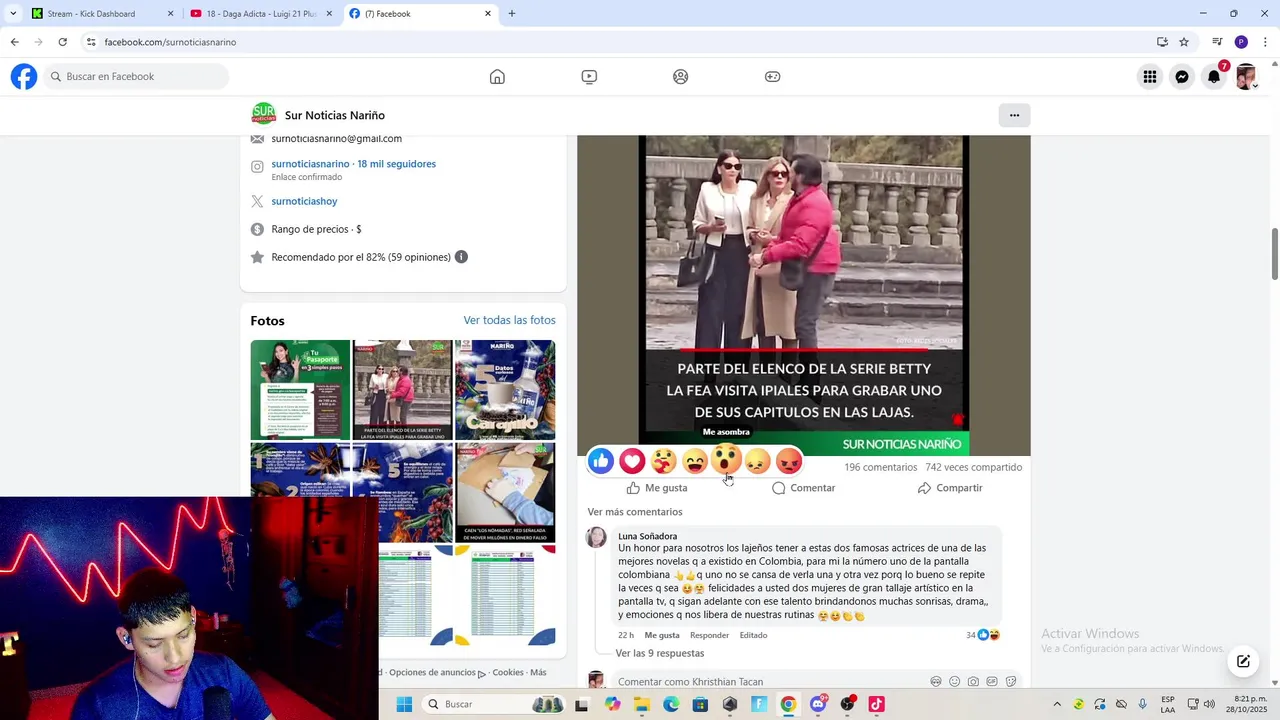
Task: Show hidden system tray icons
Action: point(1057,704)
